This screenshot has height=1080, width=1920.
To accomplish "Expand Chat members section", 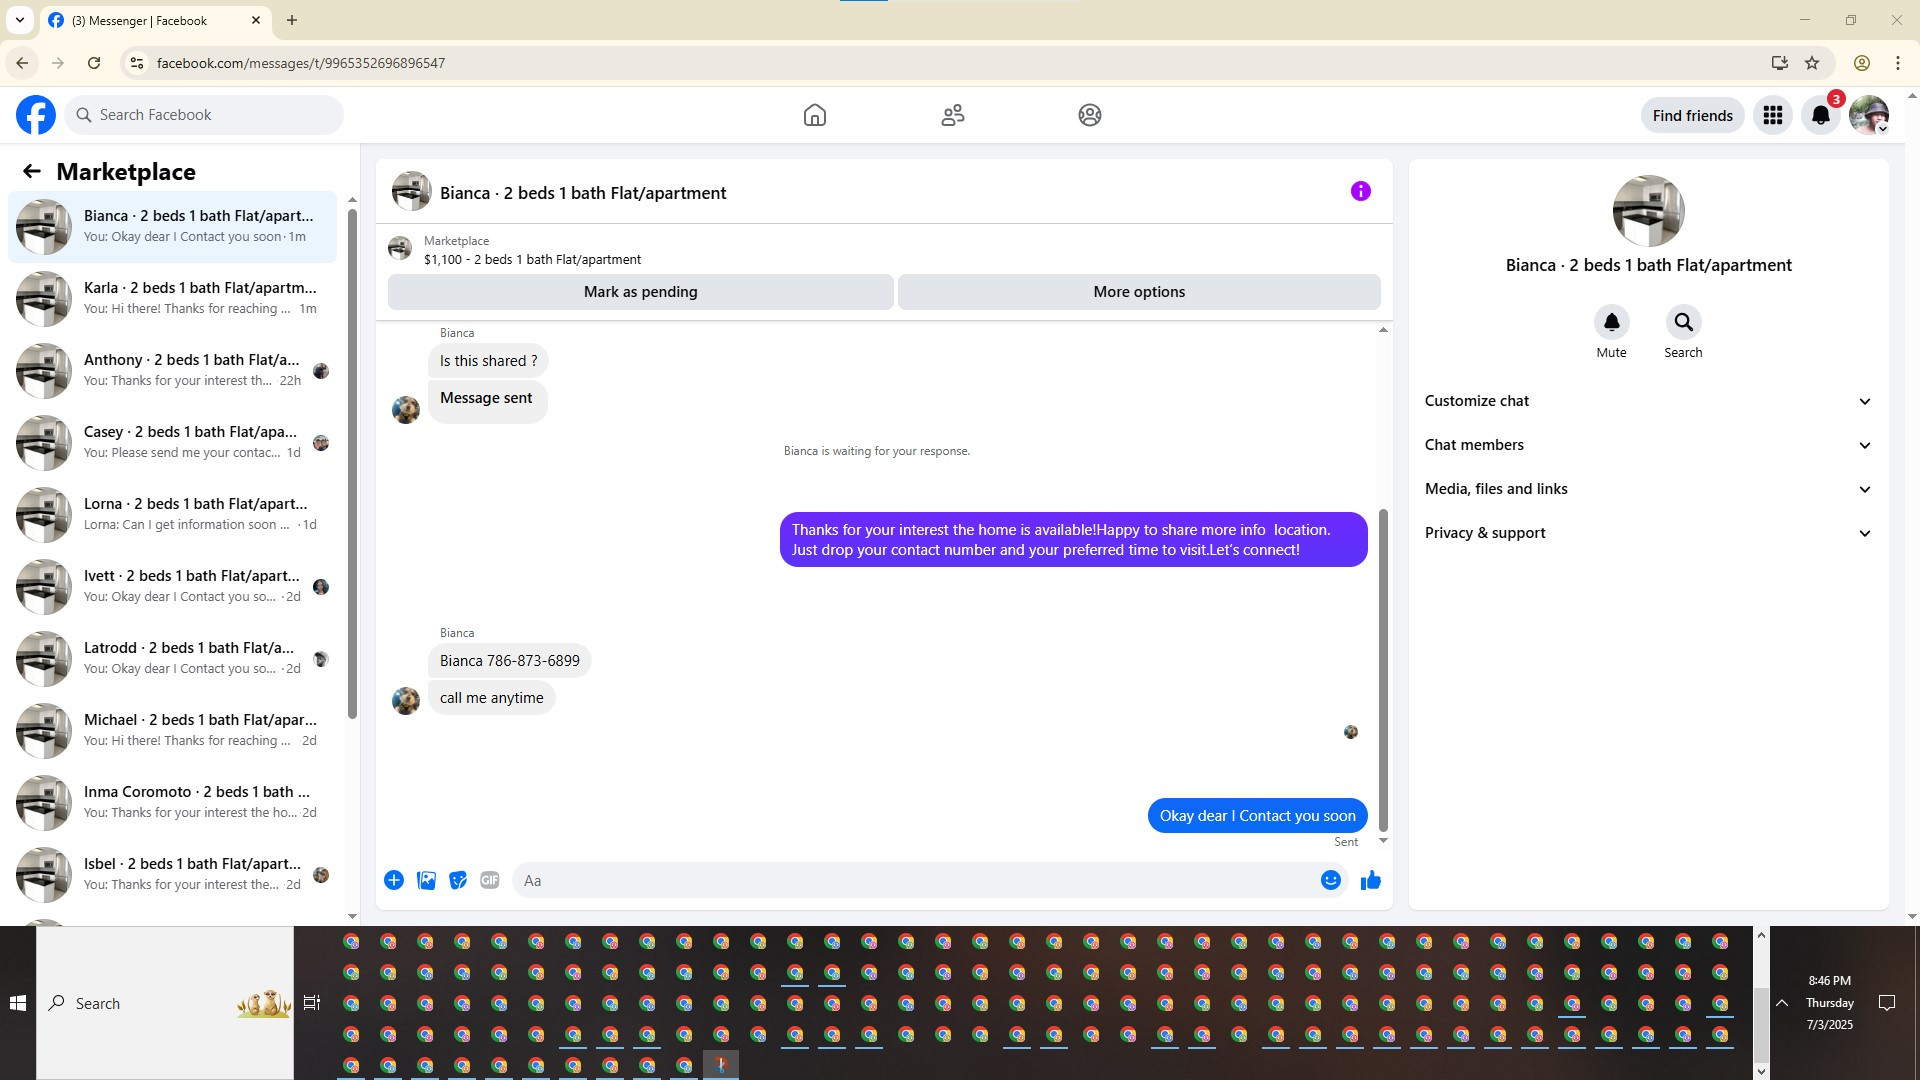I will 1647,445.
